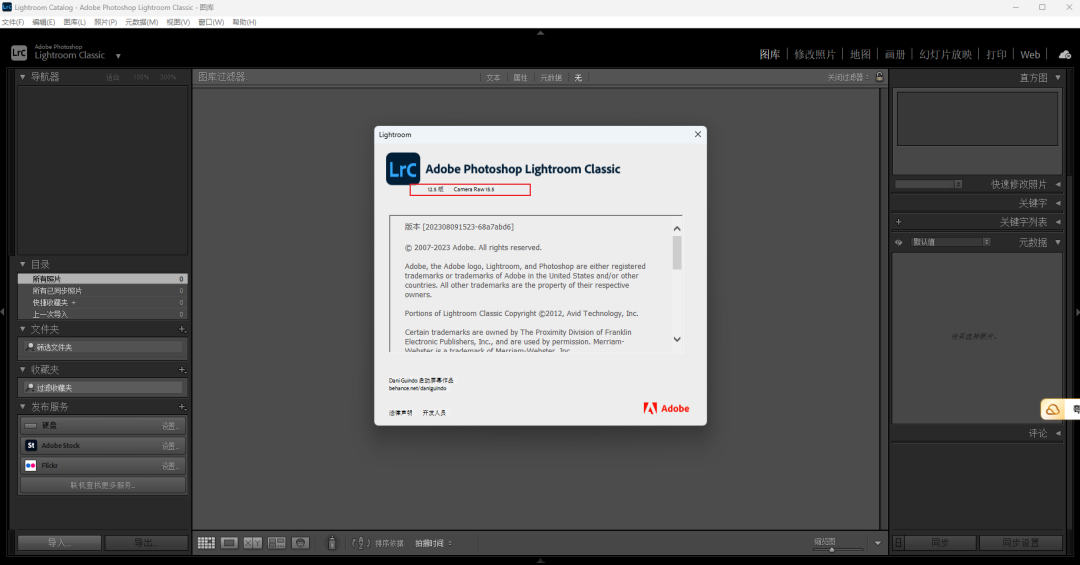Expand the 评论 panel

click(x=1058, y=433)
